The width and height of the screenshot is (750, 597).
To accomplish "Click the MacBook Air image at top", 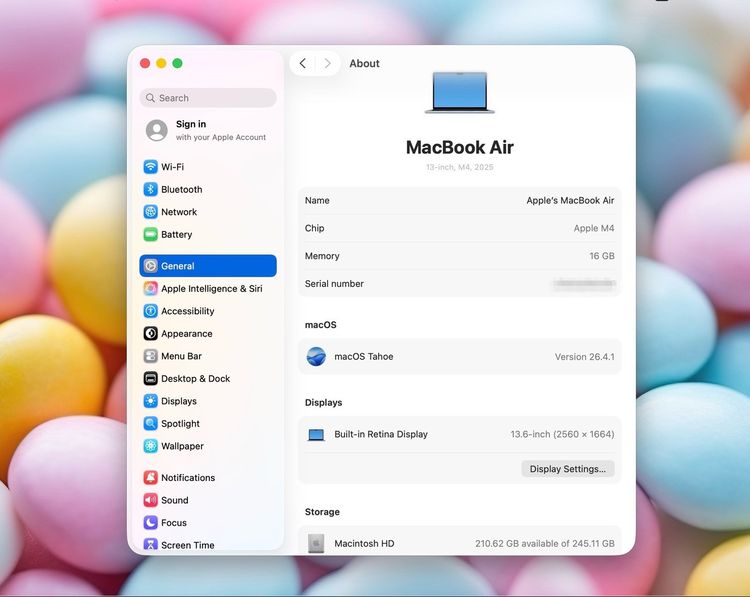I will point(460,92).
